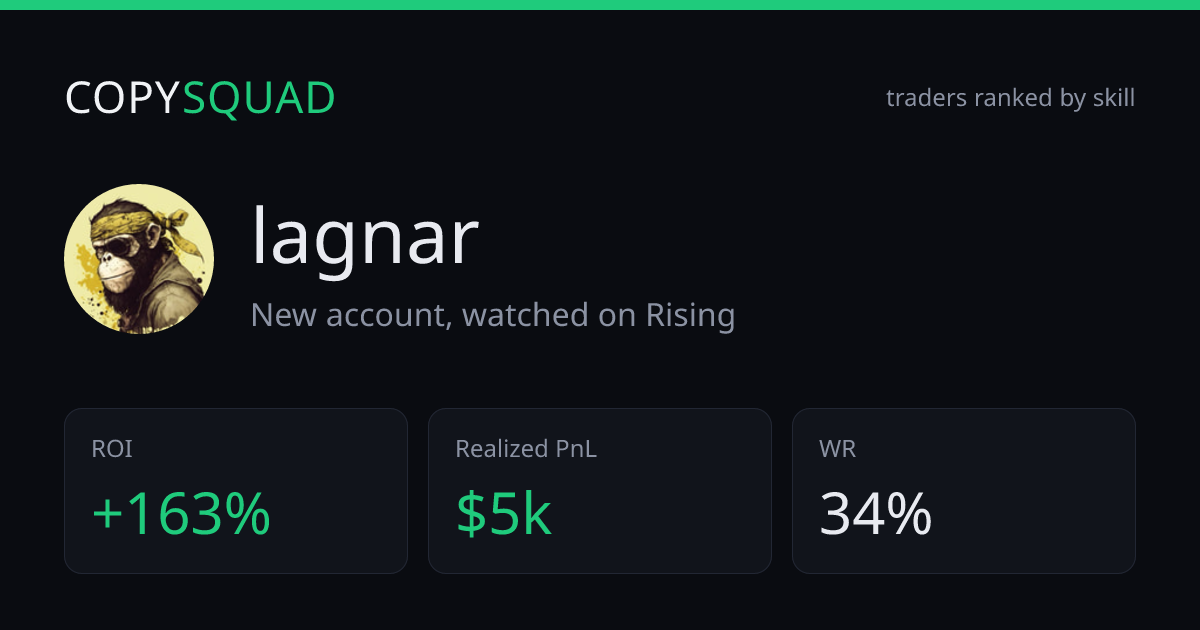The height and width of the screenshot is (630, 1200).
Task: Select the trader name lagnar
Action: 365,237
